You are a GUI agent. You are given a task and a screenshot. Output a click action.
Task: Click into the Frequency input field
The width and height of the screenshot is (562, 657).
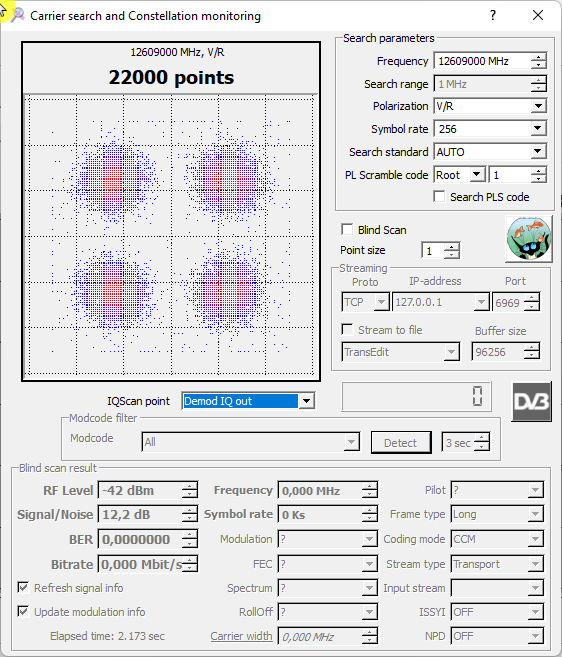click(482, 61)
